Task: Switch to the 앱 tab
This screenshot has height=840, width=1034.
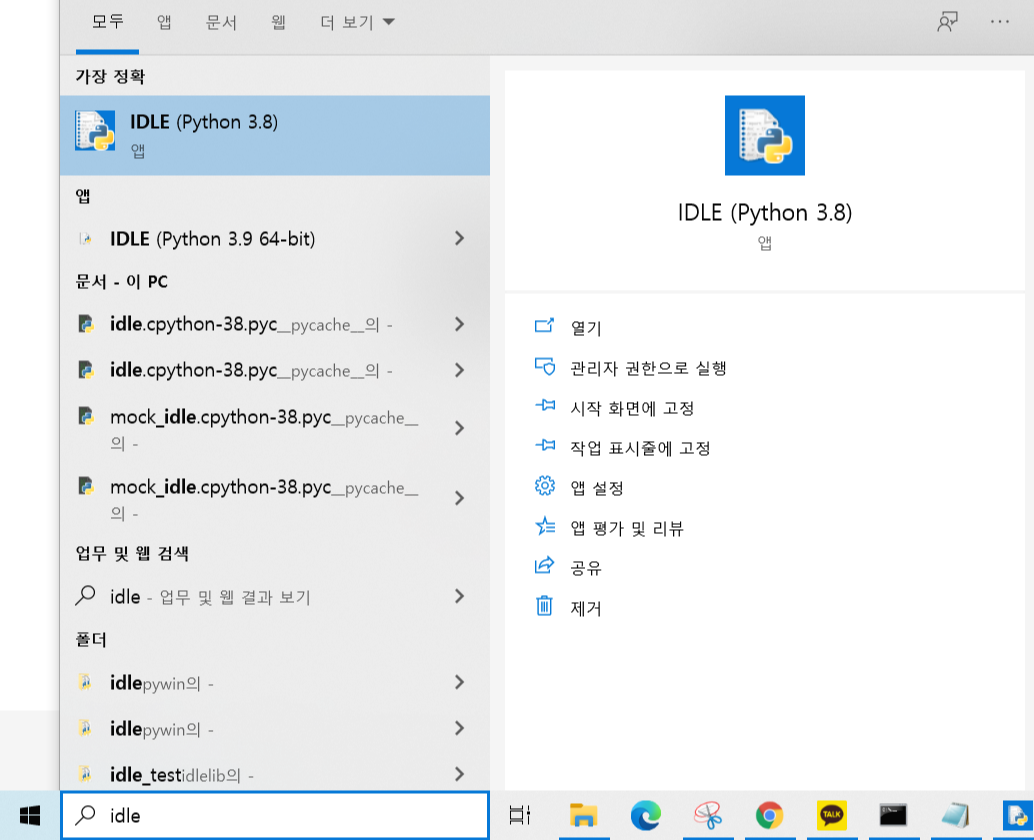Action: (x=164, y=22)
